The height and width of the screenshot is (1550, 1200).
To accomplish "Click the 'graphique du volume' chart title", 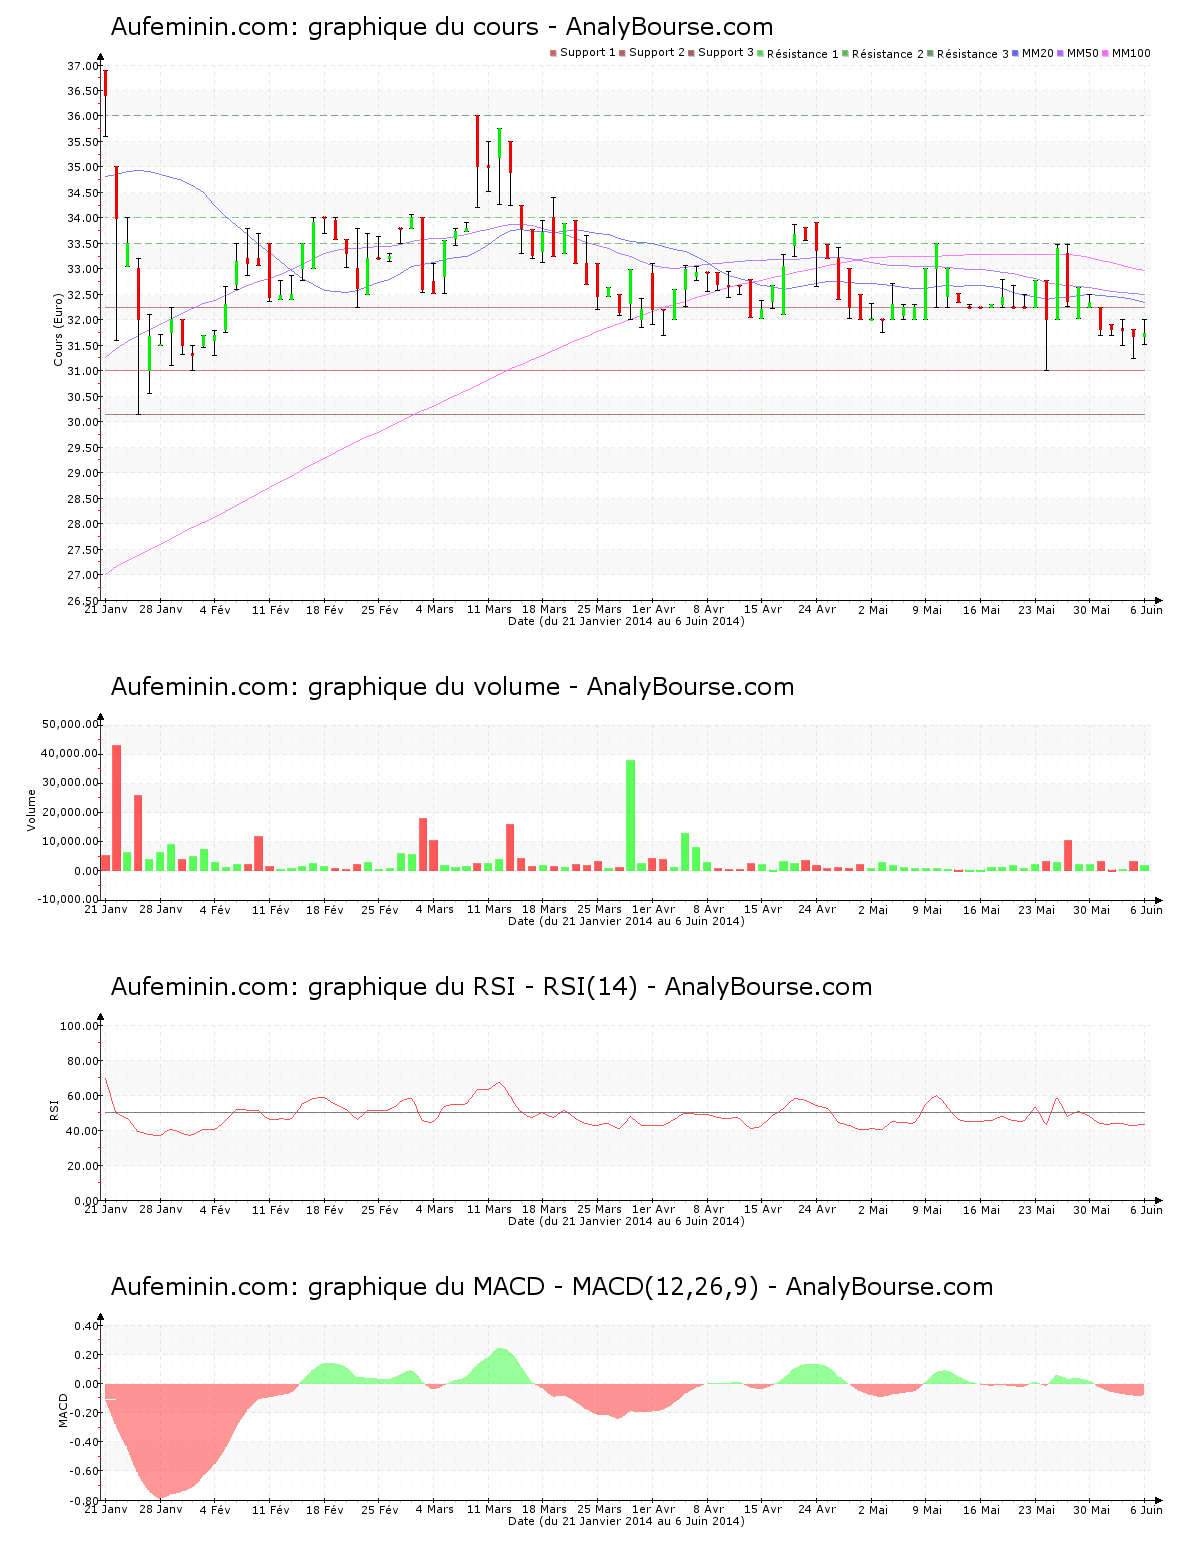I will pos(452,687).
